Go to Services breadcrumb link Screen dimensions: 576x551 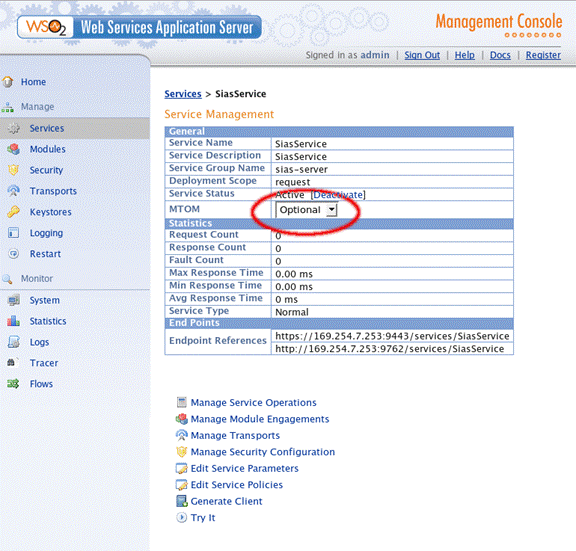183,94
